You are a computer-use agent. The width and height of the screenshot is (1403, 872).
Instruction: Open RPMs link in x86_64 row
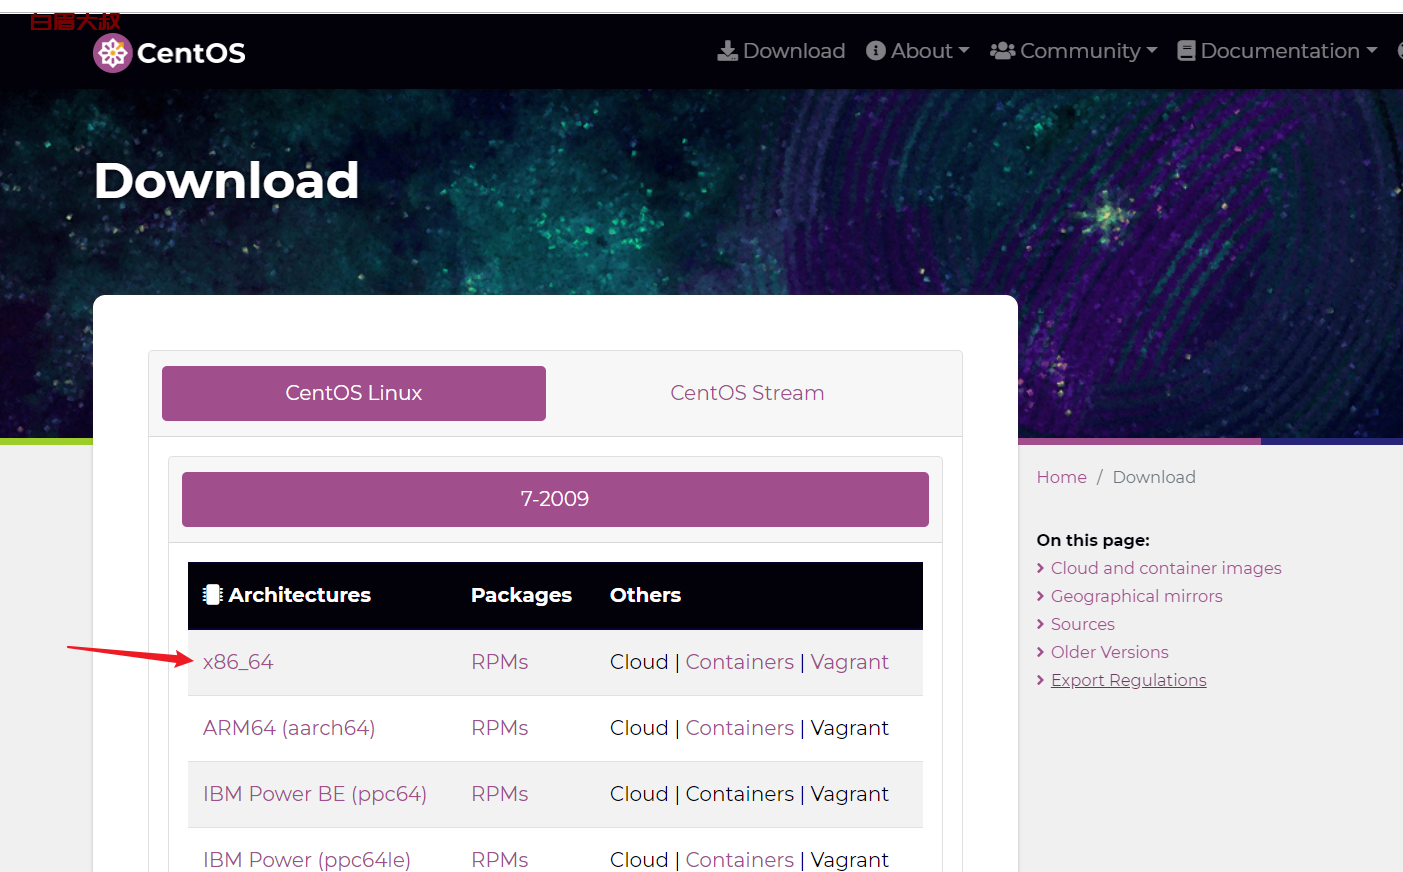pyautogui.click(x=500, y=662)
